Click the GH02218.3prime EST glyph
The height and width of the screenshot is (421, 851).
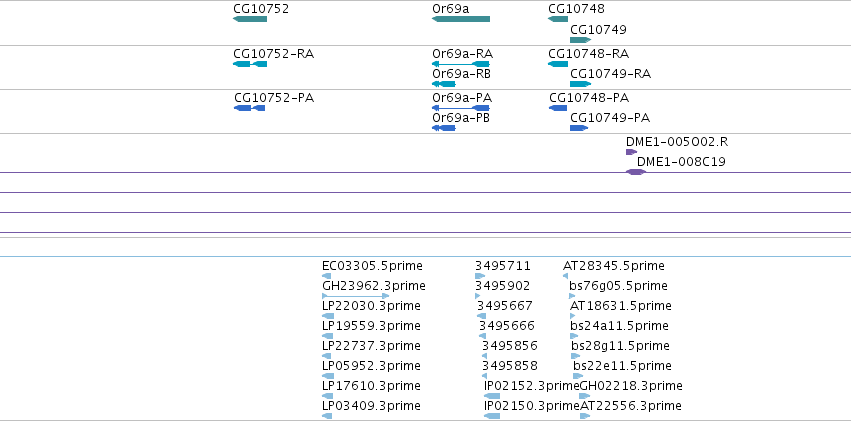pyautogui.click(x=585, y=396)
